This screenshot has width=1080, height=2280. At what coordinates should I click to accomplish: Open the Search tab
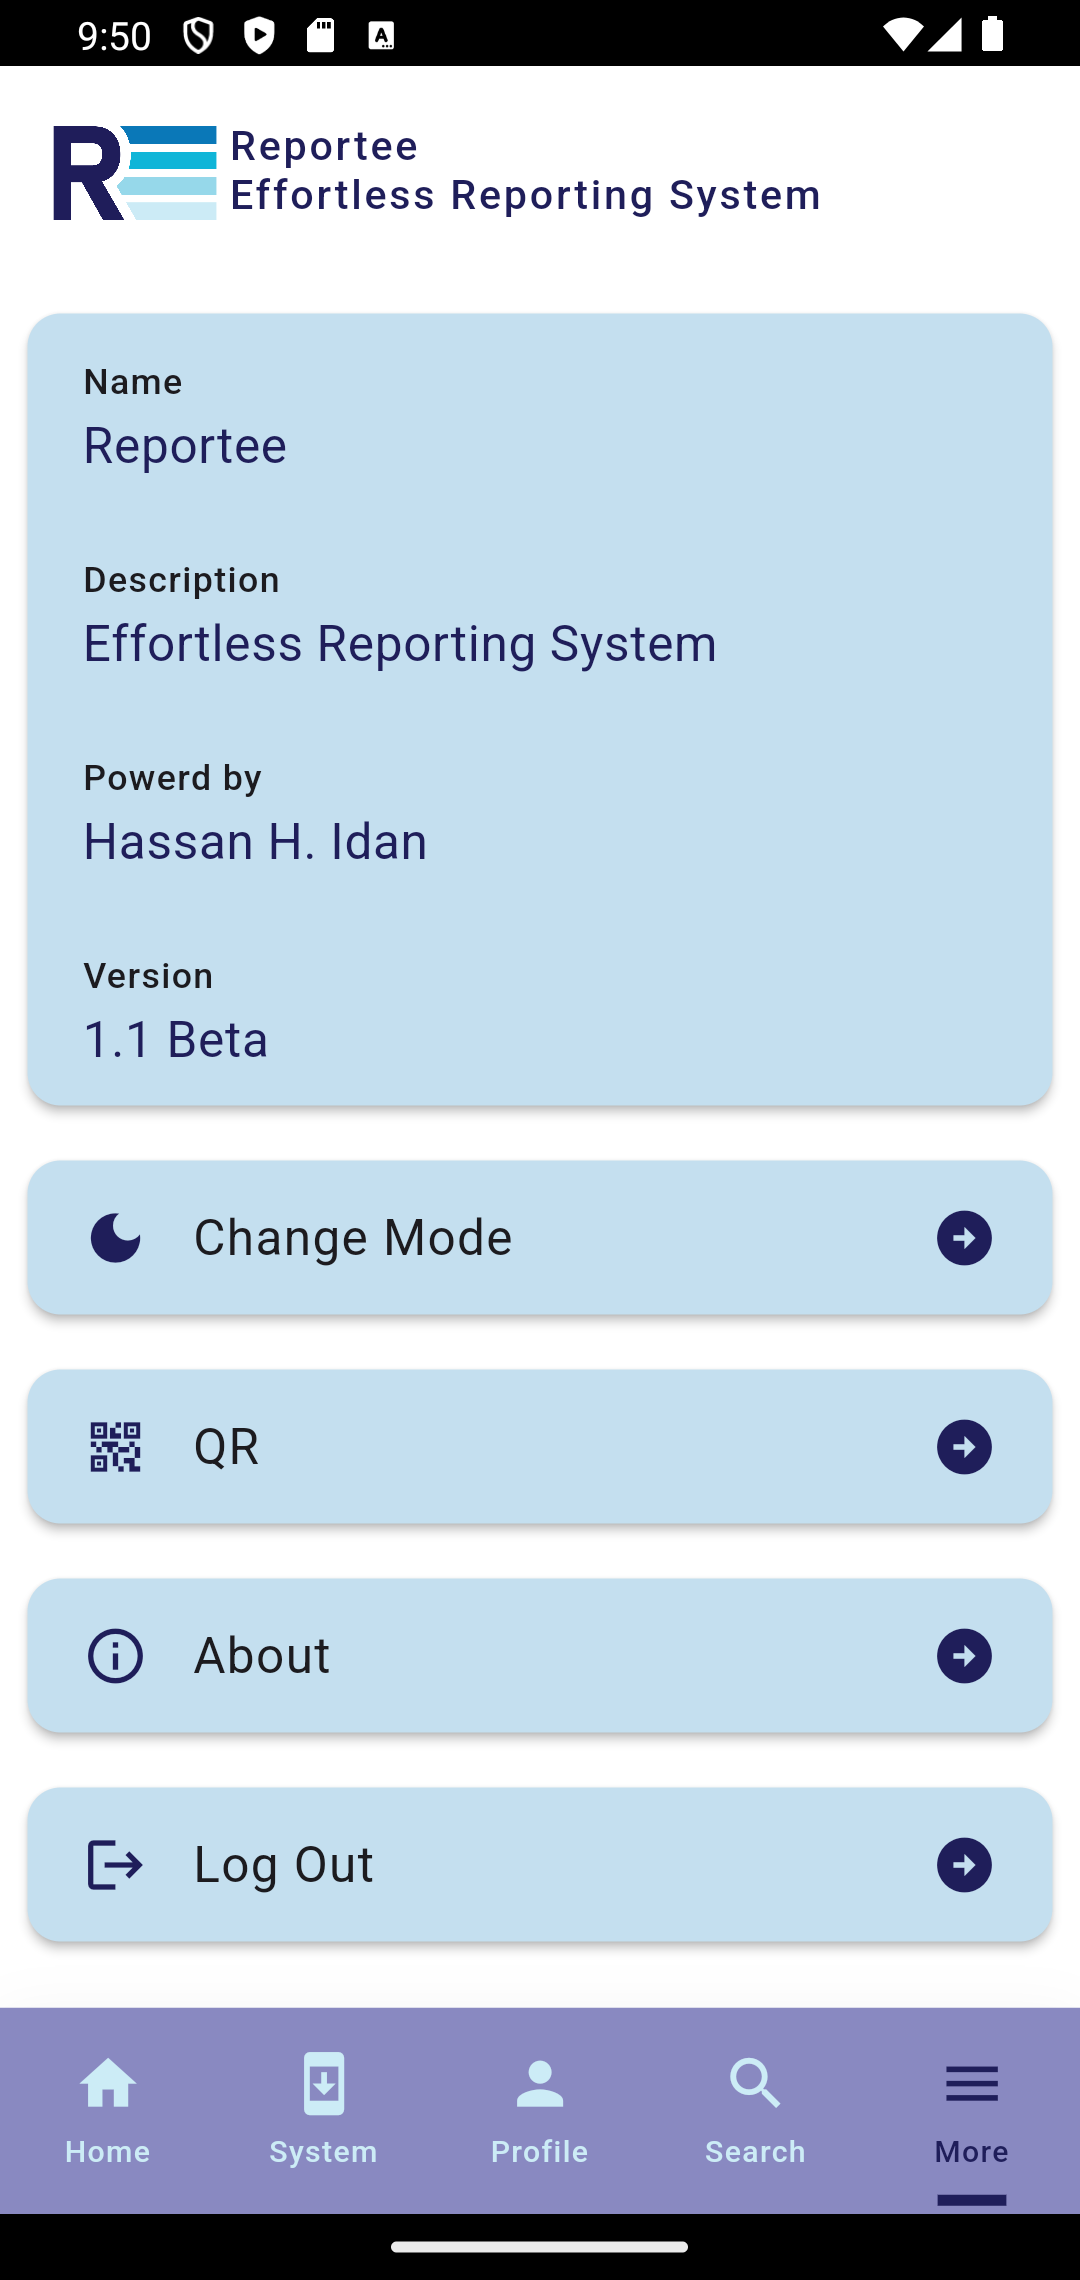click(x=756, y=2110)
